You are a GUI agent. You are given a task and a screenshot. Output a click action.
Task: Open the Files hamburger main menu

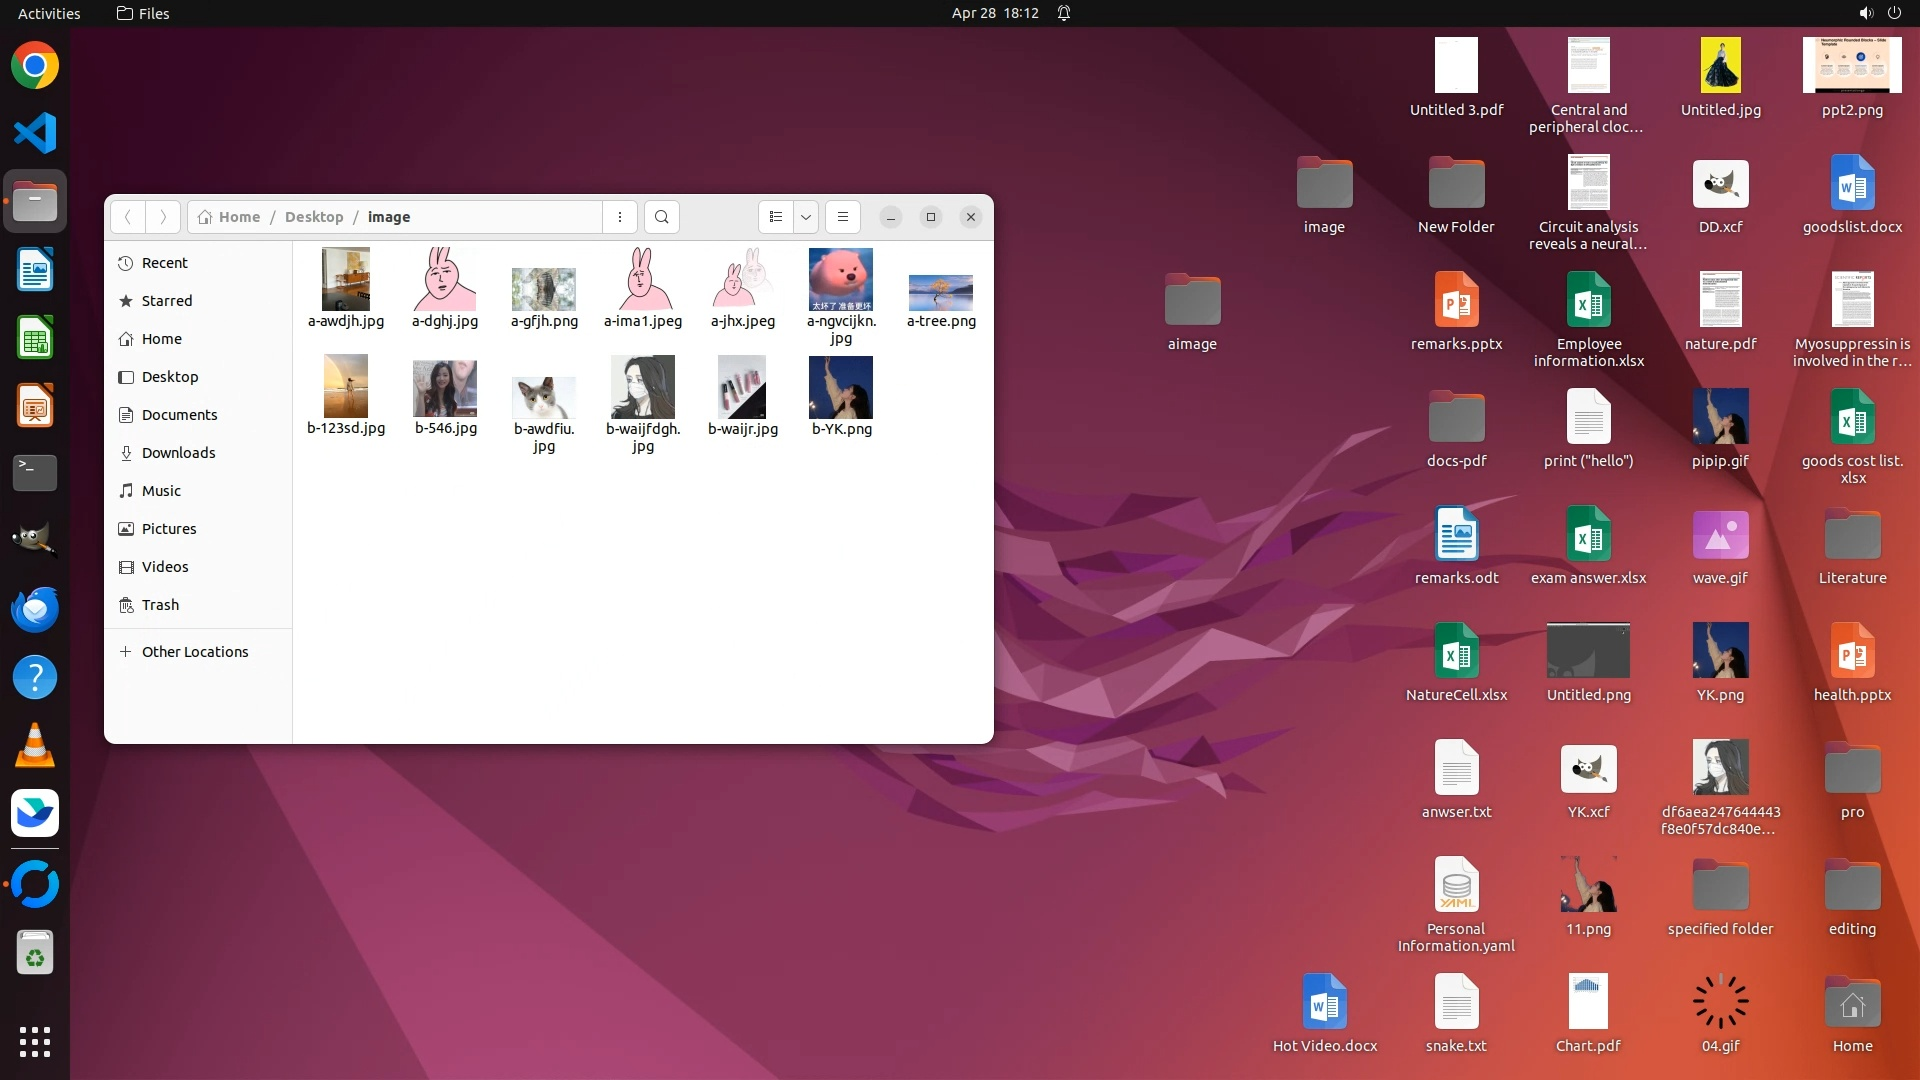[843, 217]
